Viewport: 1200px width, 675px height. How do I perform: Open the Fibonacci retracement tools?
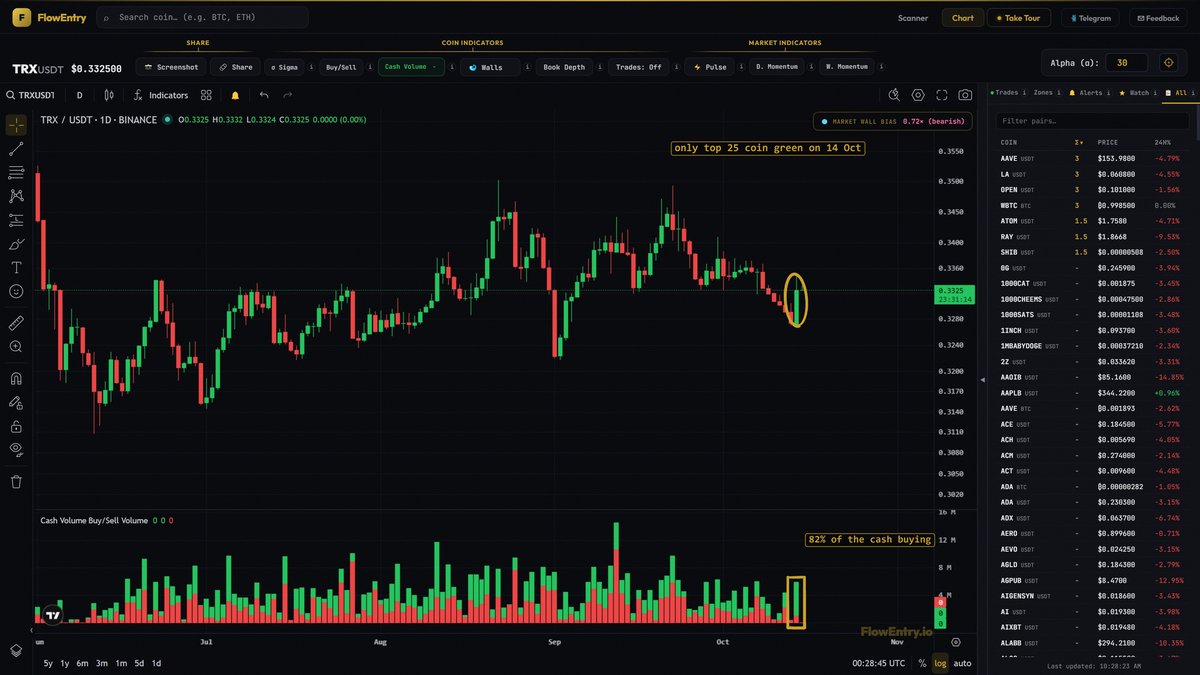[x=16, y=173]
